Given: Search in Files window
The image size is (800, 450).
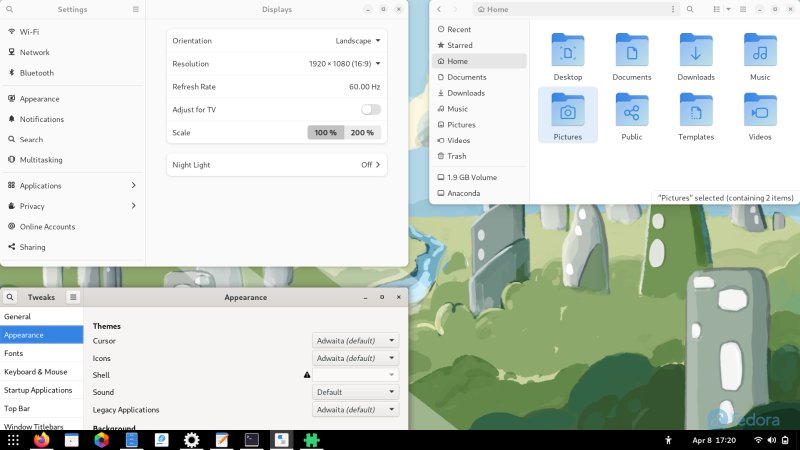Looking at the screenshot, I should (690, 9).
